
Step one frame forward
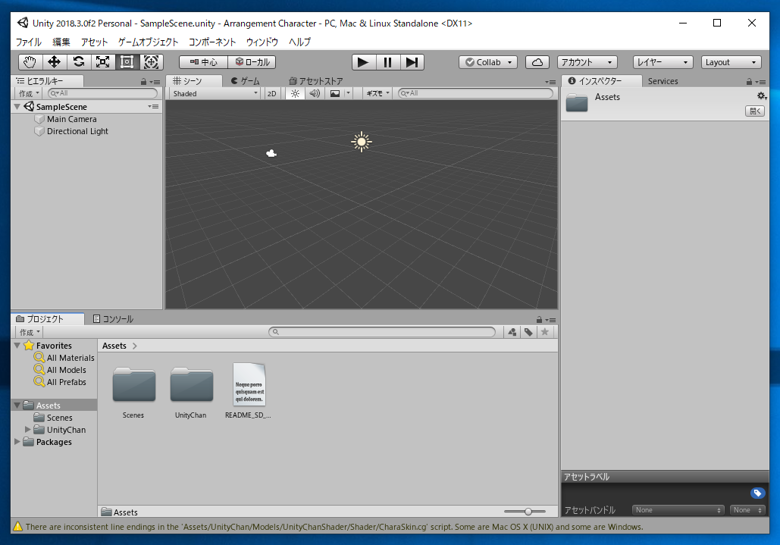point(412,62)
